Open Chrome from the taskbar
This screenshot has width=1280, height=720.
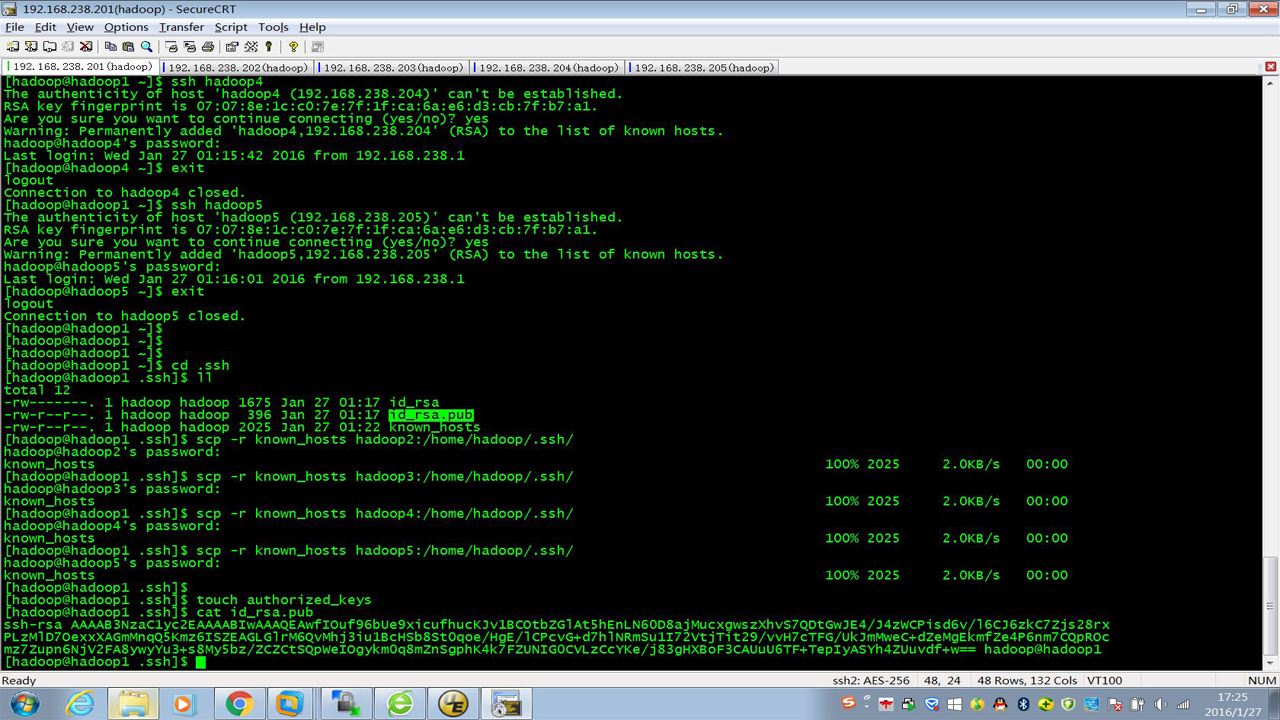(238, 704)
